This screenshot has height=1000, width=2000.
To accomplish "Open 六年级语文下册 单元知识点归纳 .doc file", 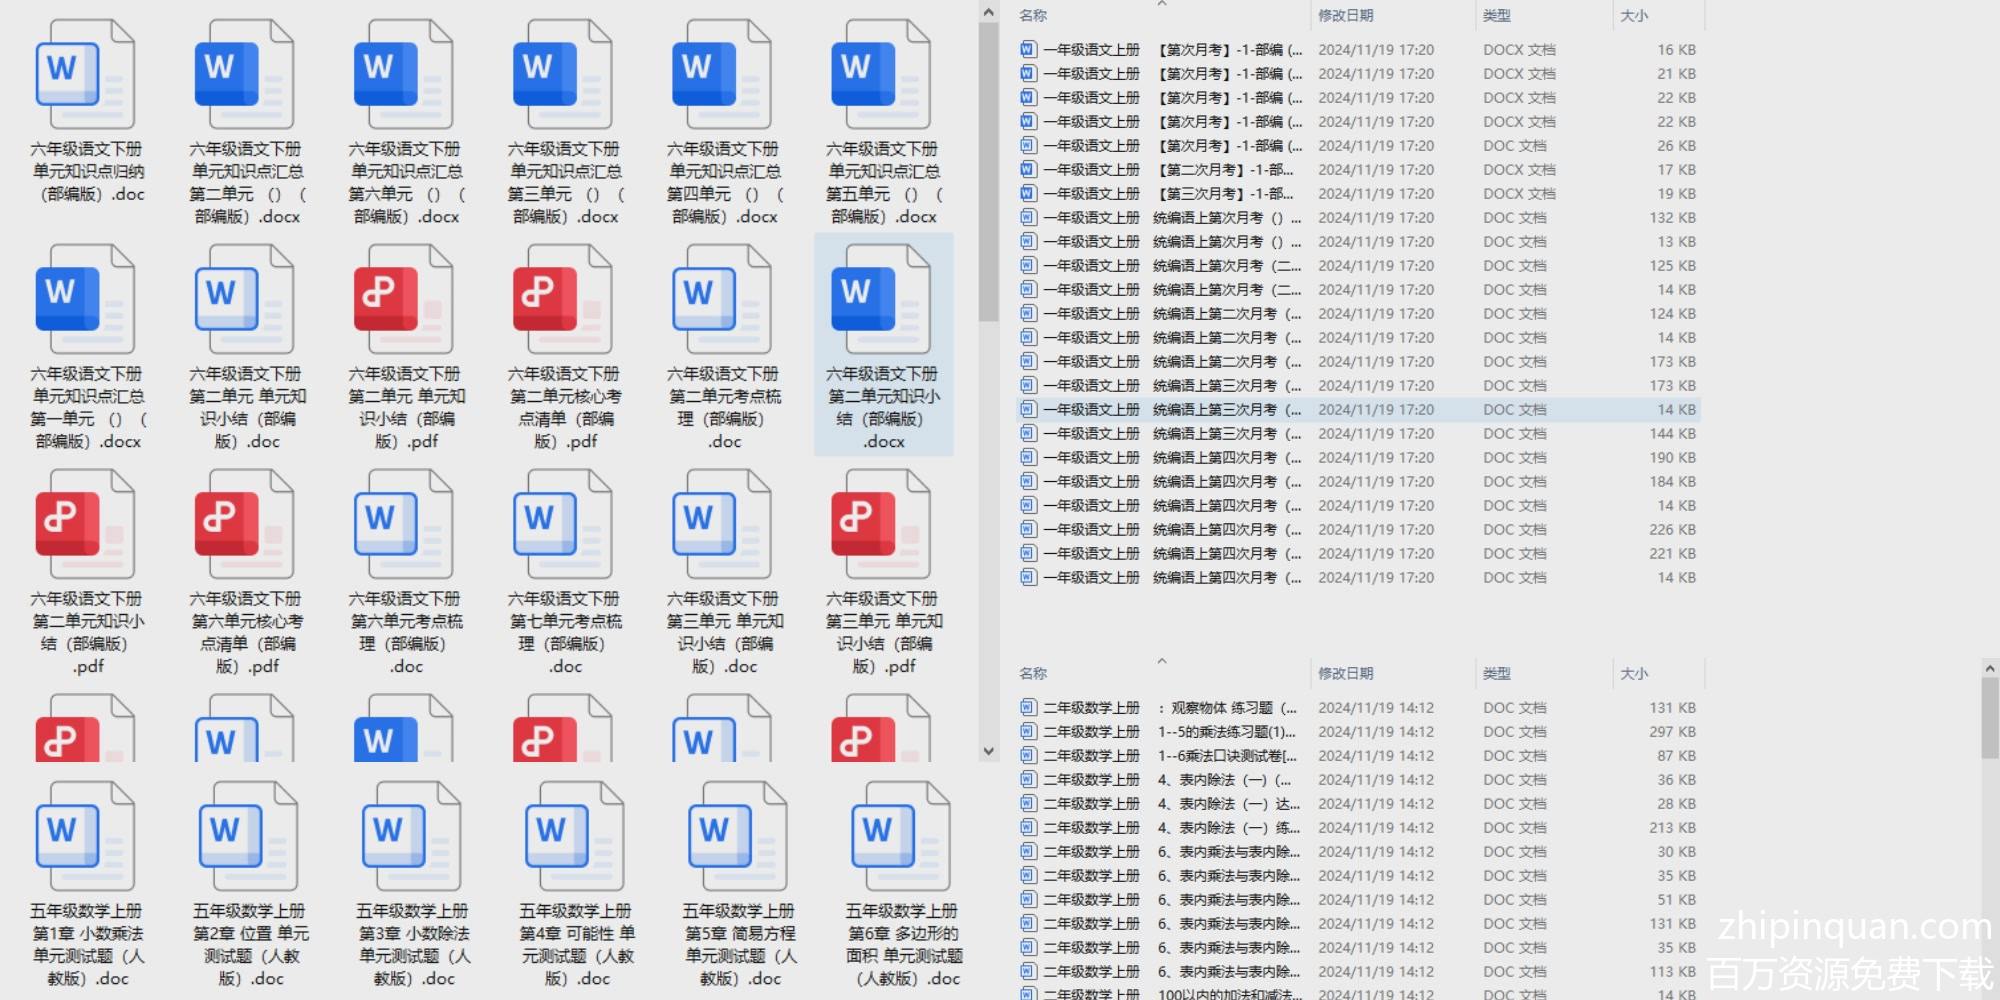I will tap(86, 75).
